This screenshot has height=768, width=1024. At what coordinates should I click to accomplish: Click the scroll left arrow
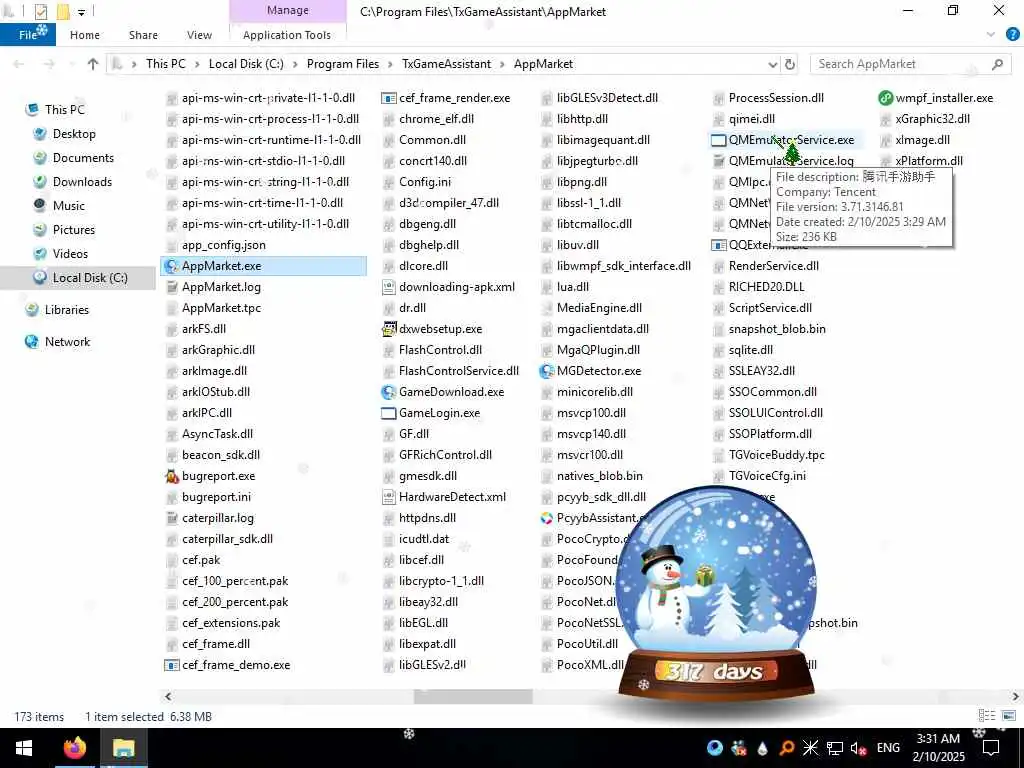coord(168,697)
